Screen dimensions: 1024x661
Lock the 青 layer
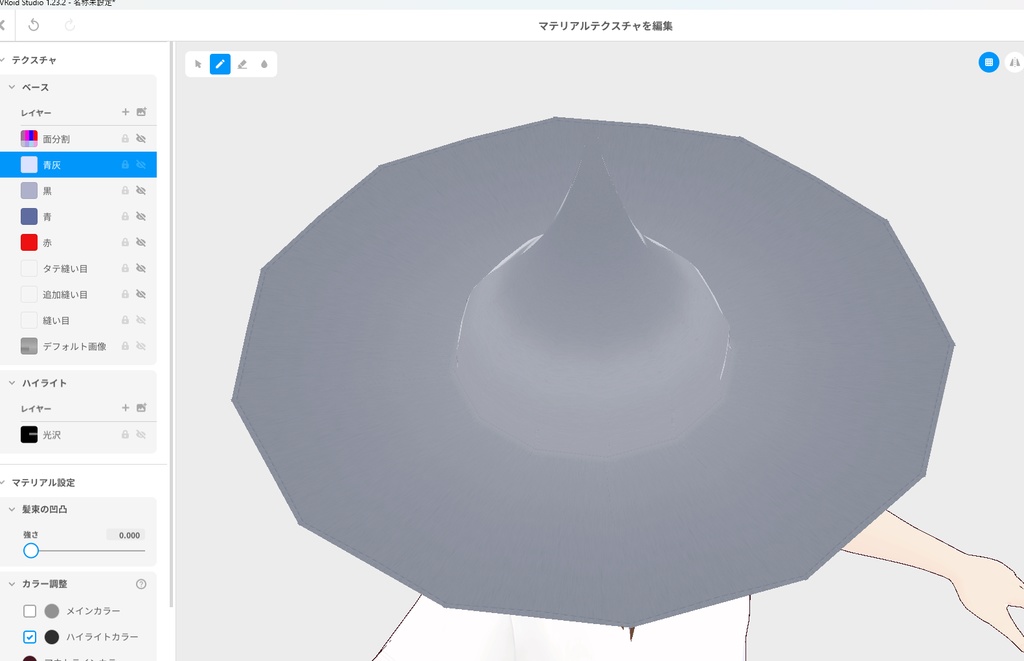125,216
